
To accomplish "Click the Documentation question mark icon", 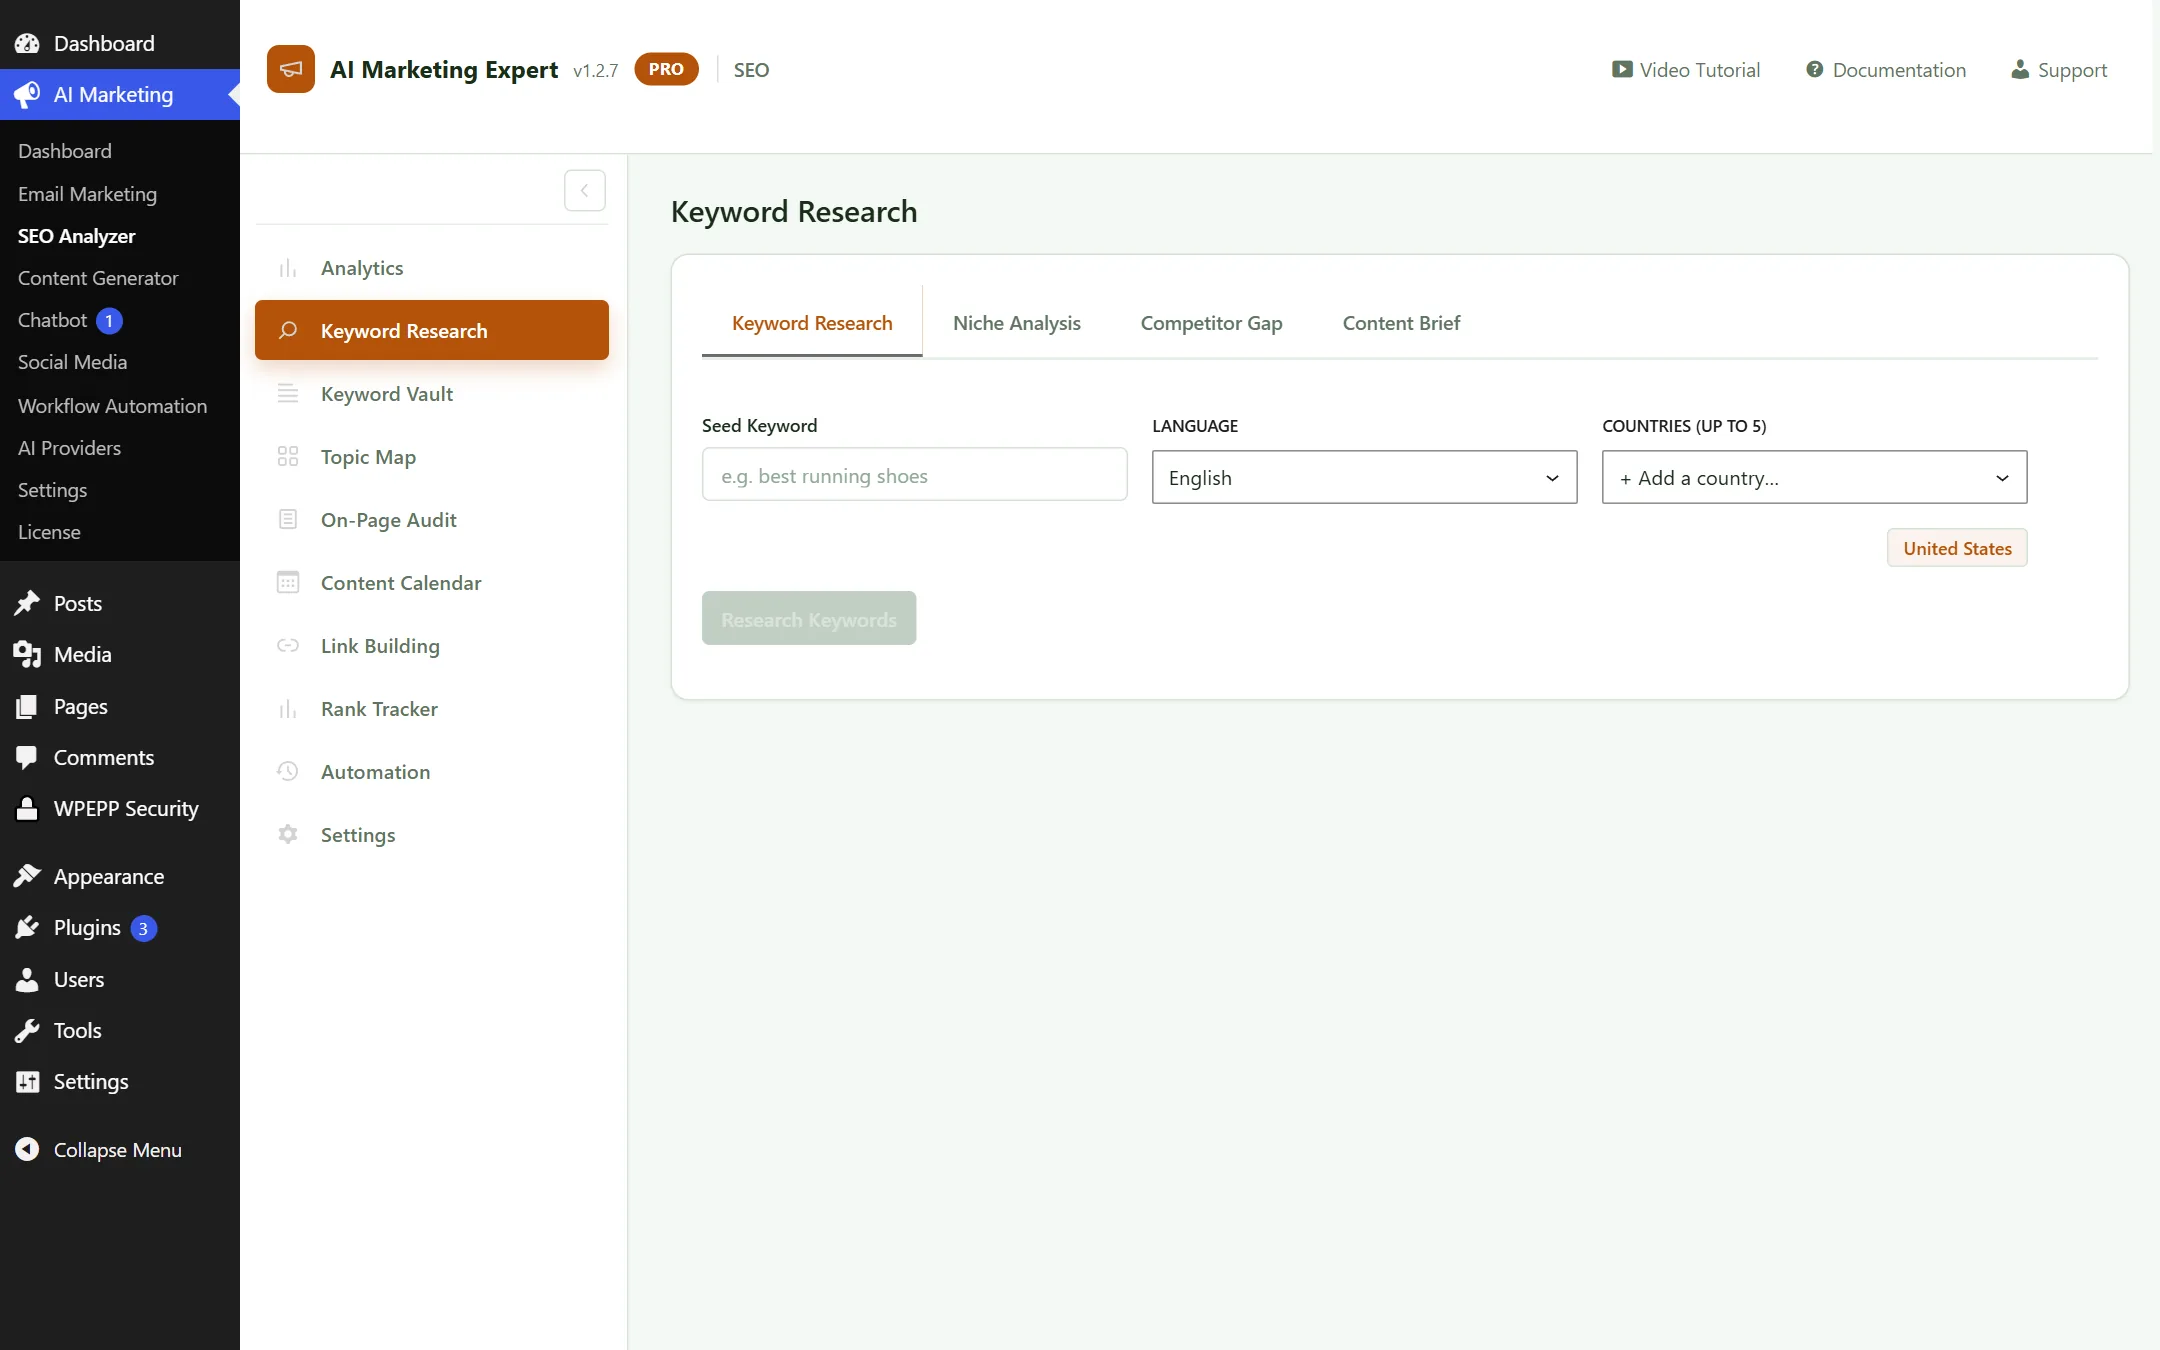I will pyautogui.click(x=1814, y=69).
